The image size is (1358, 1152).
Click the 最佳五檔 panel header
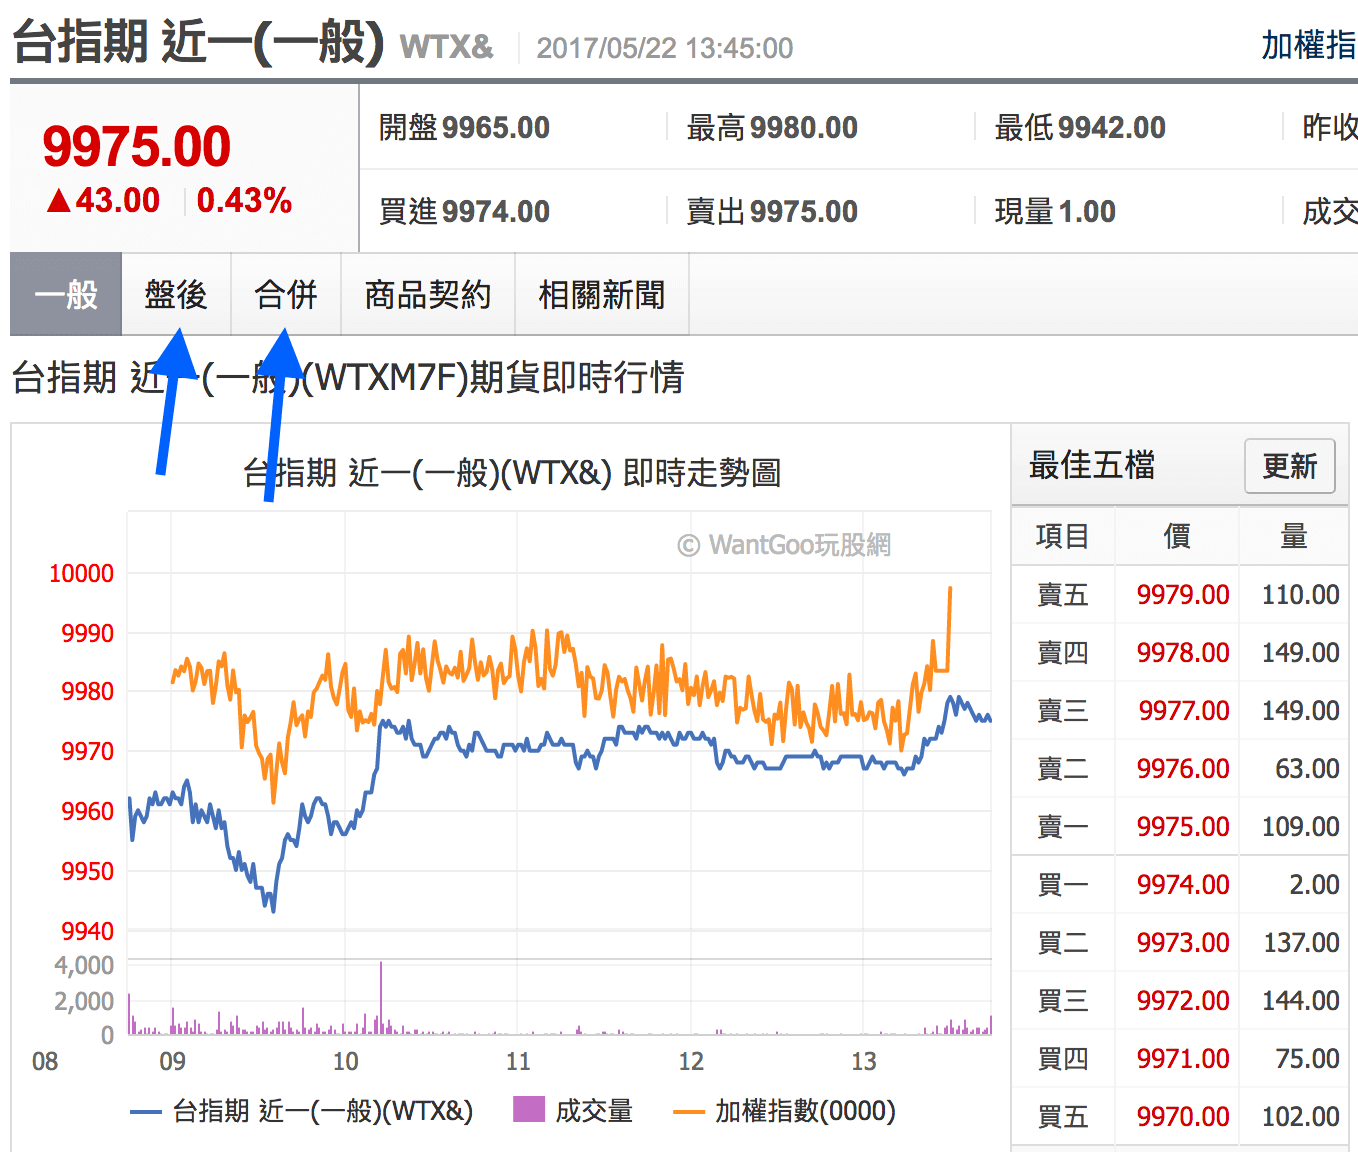[x=1092, y=465]
